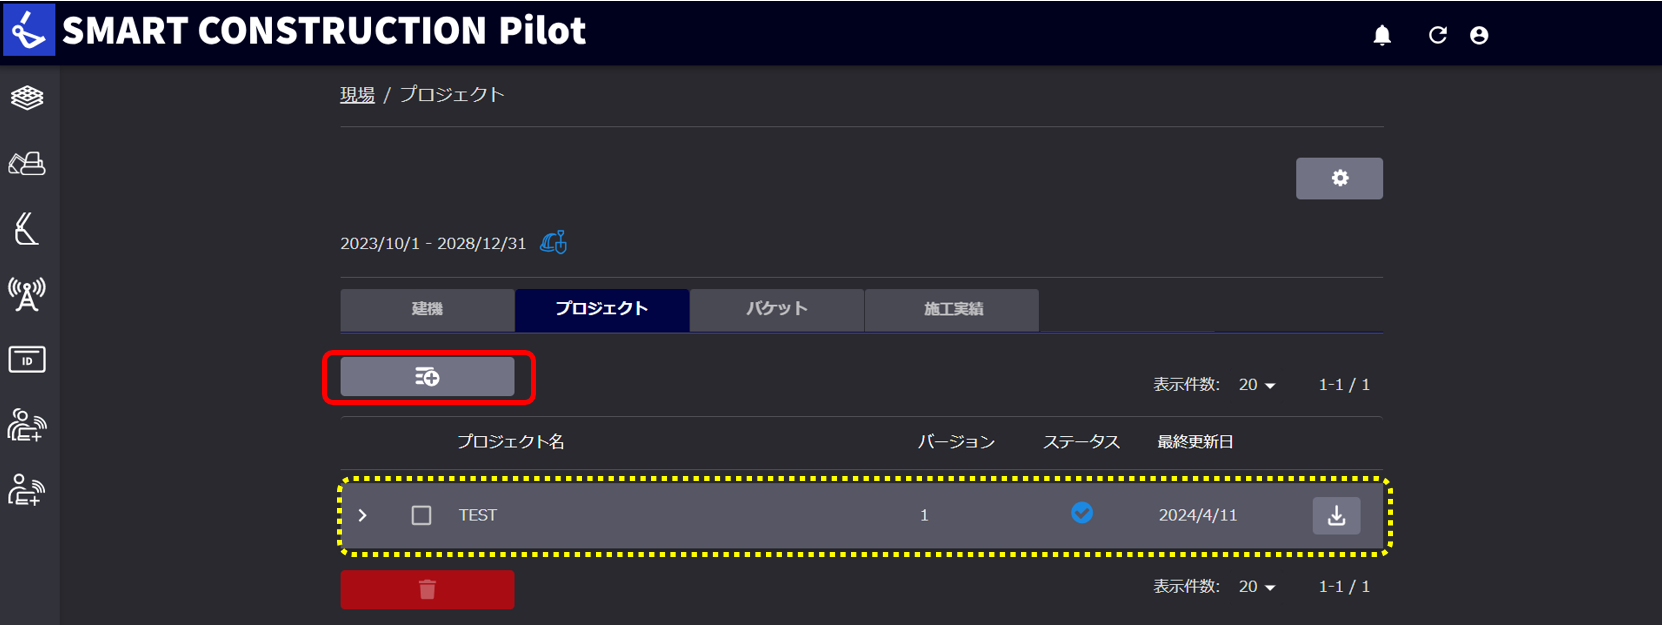Switch to the バケット tab
The height and width of the screenshot is (625, 1662).
777,309
